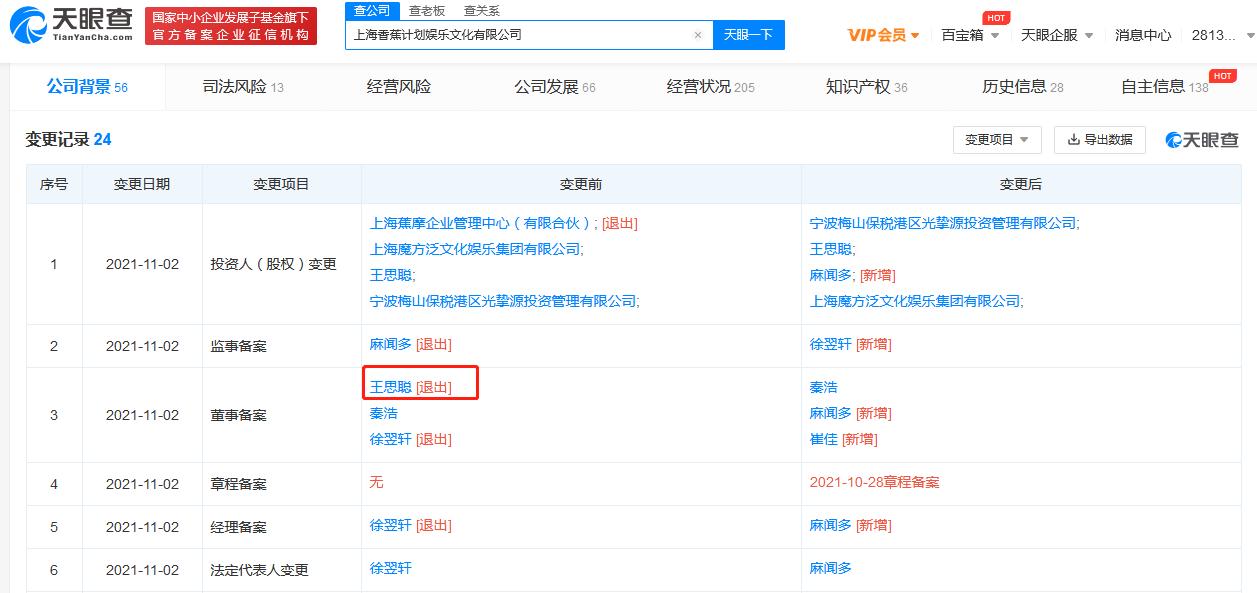The height and width of the screenshot is (593, 1257).
Task: Click the 导出数据 export button
Action: pyautogui.click(x=1099, y=140)
